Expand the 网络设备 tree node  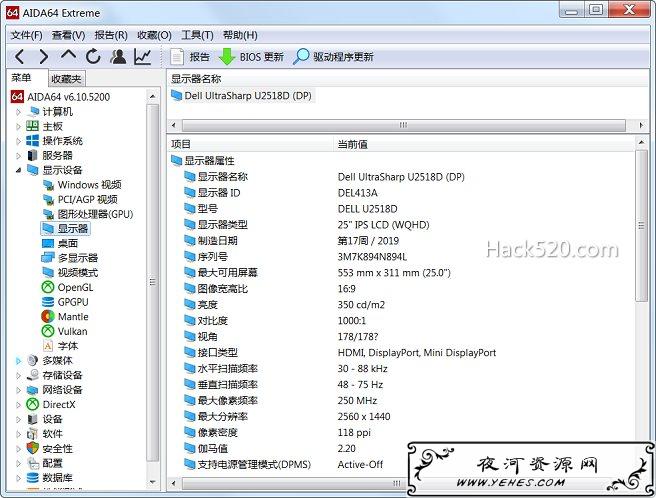18,390
